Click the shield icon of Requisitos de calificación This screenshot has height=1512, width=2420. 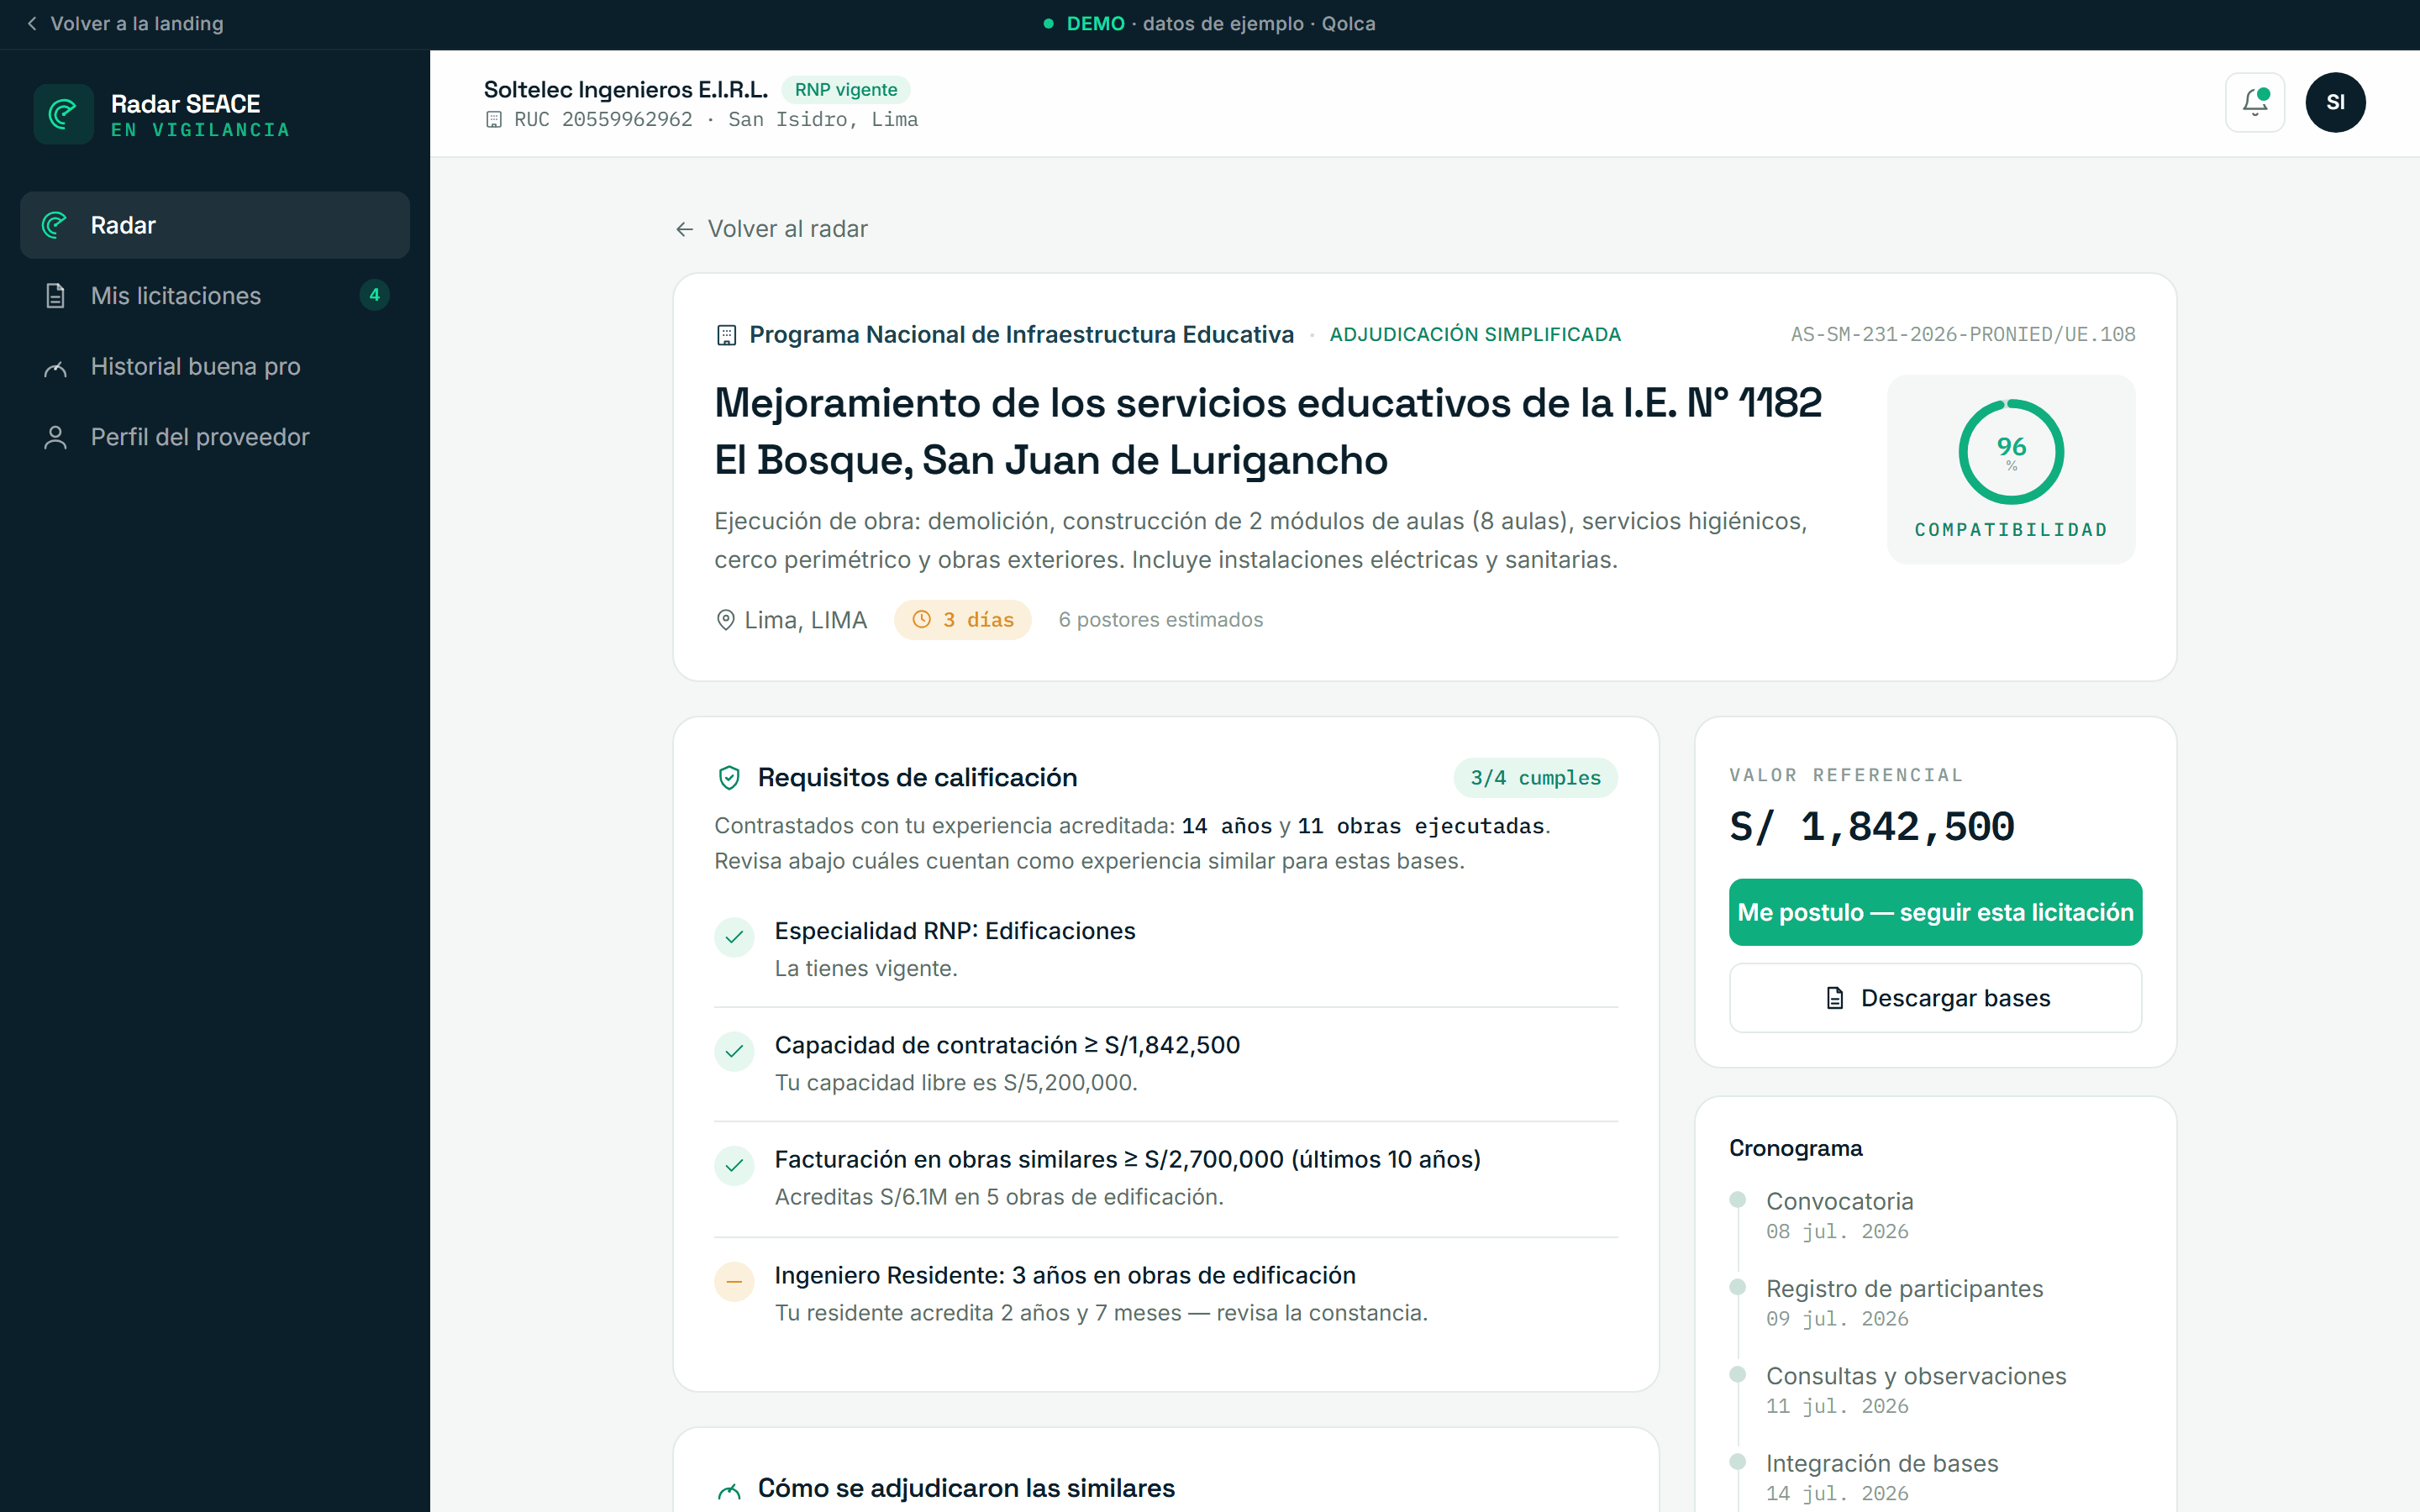point(729,778)
